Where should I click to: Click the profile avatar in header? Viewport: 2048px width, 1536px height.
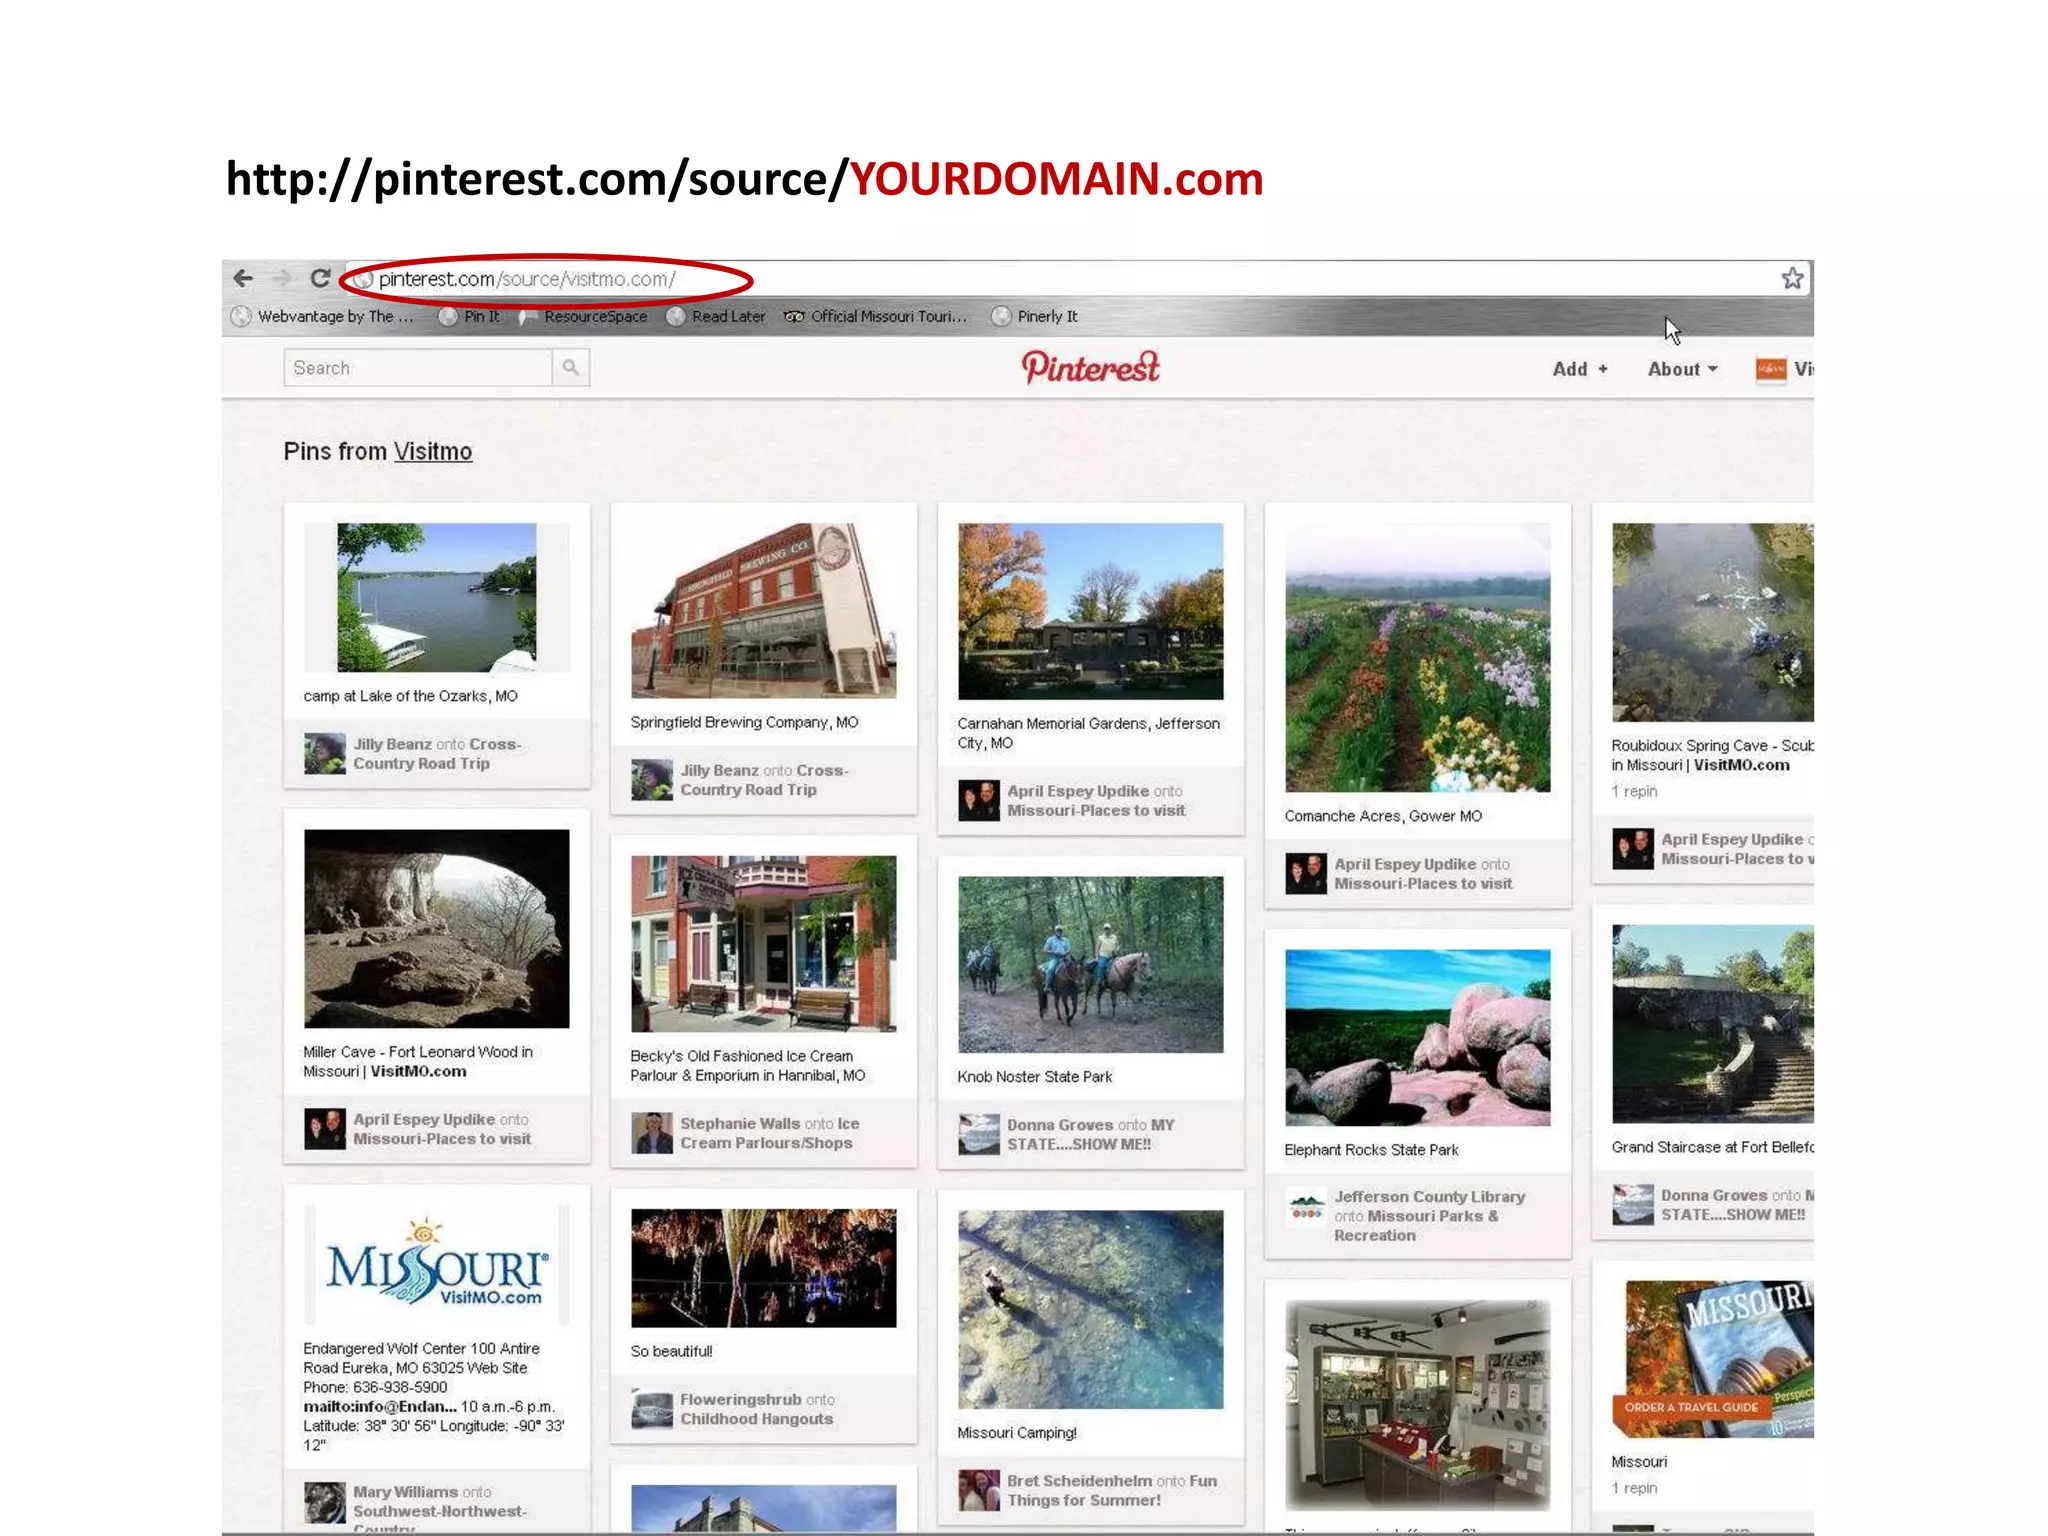click(x=1771, y=369)
